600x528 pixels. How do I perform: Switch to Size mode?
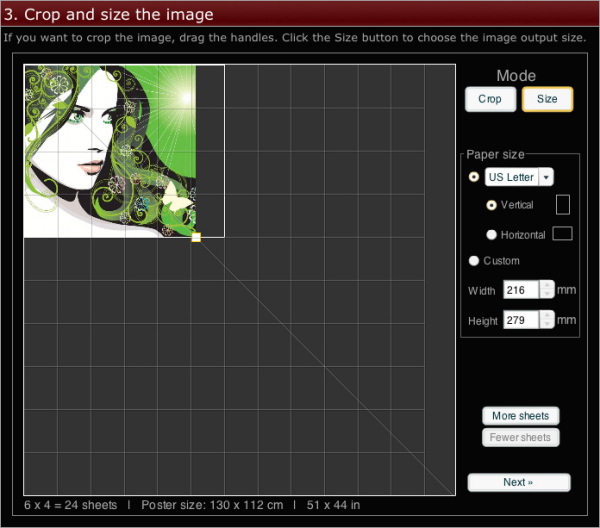tap(547, 99)
